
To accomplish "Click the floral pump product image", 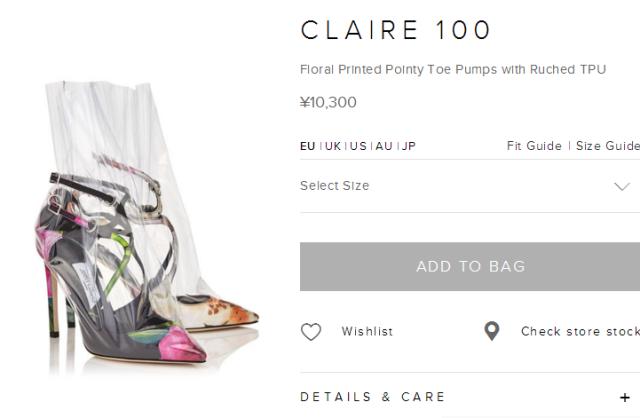I will [147, 227].
